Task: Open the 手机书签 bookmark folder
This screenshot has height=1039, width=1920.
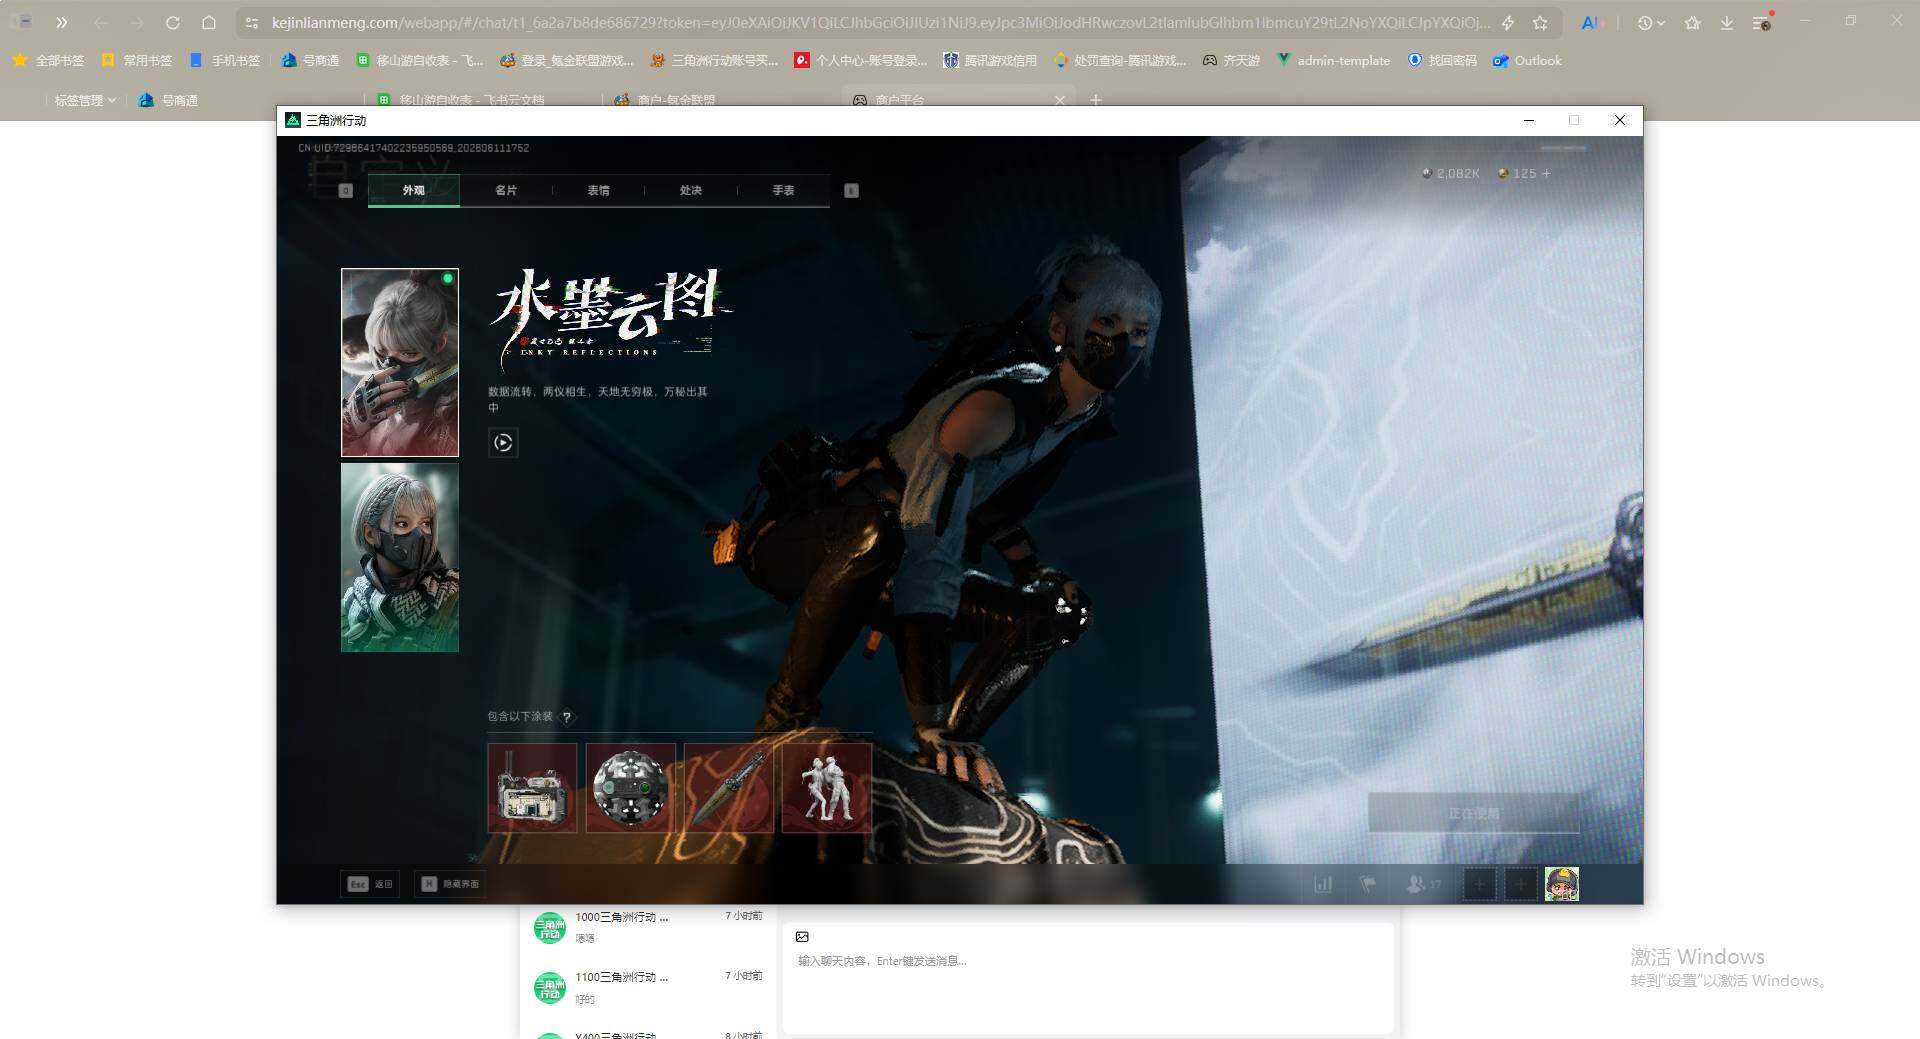Action: coord(224,61)
